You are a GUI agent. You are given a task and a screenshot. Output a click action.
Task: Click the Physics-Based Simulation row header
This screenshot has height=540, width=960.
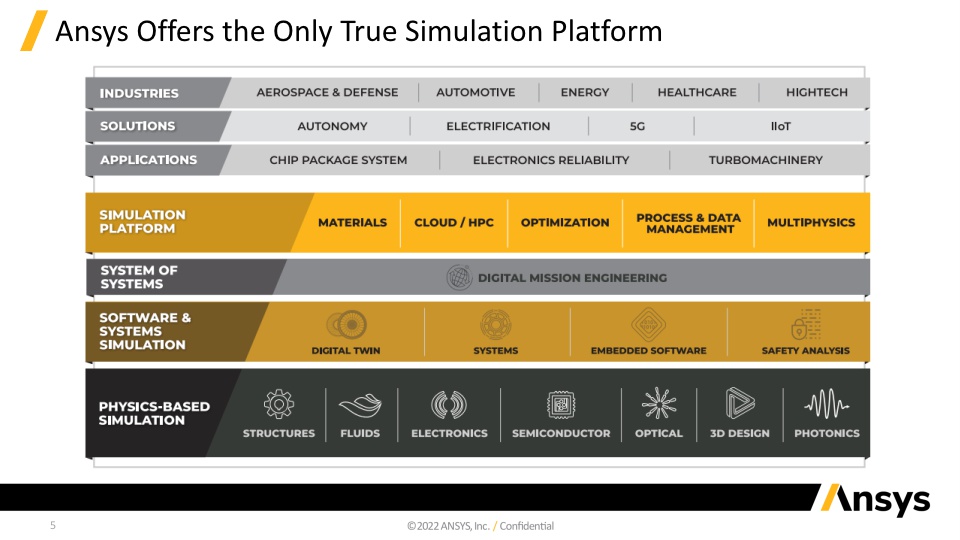point(142,413)
